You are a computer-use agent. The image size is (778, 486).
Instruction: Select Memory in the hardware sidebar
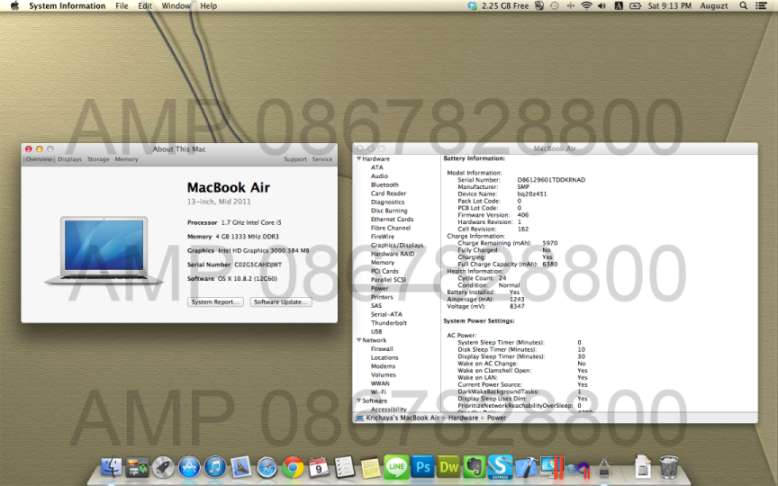(382, 263)
